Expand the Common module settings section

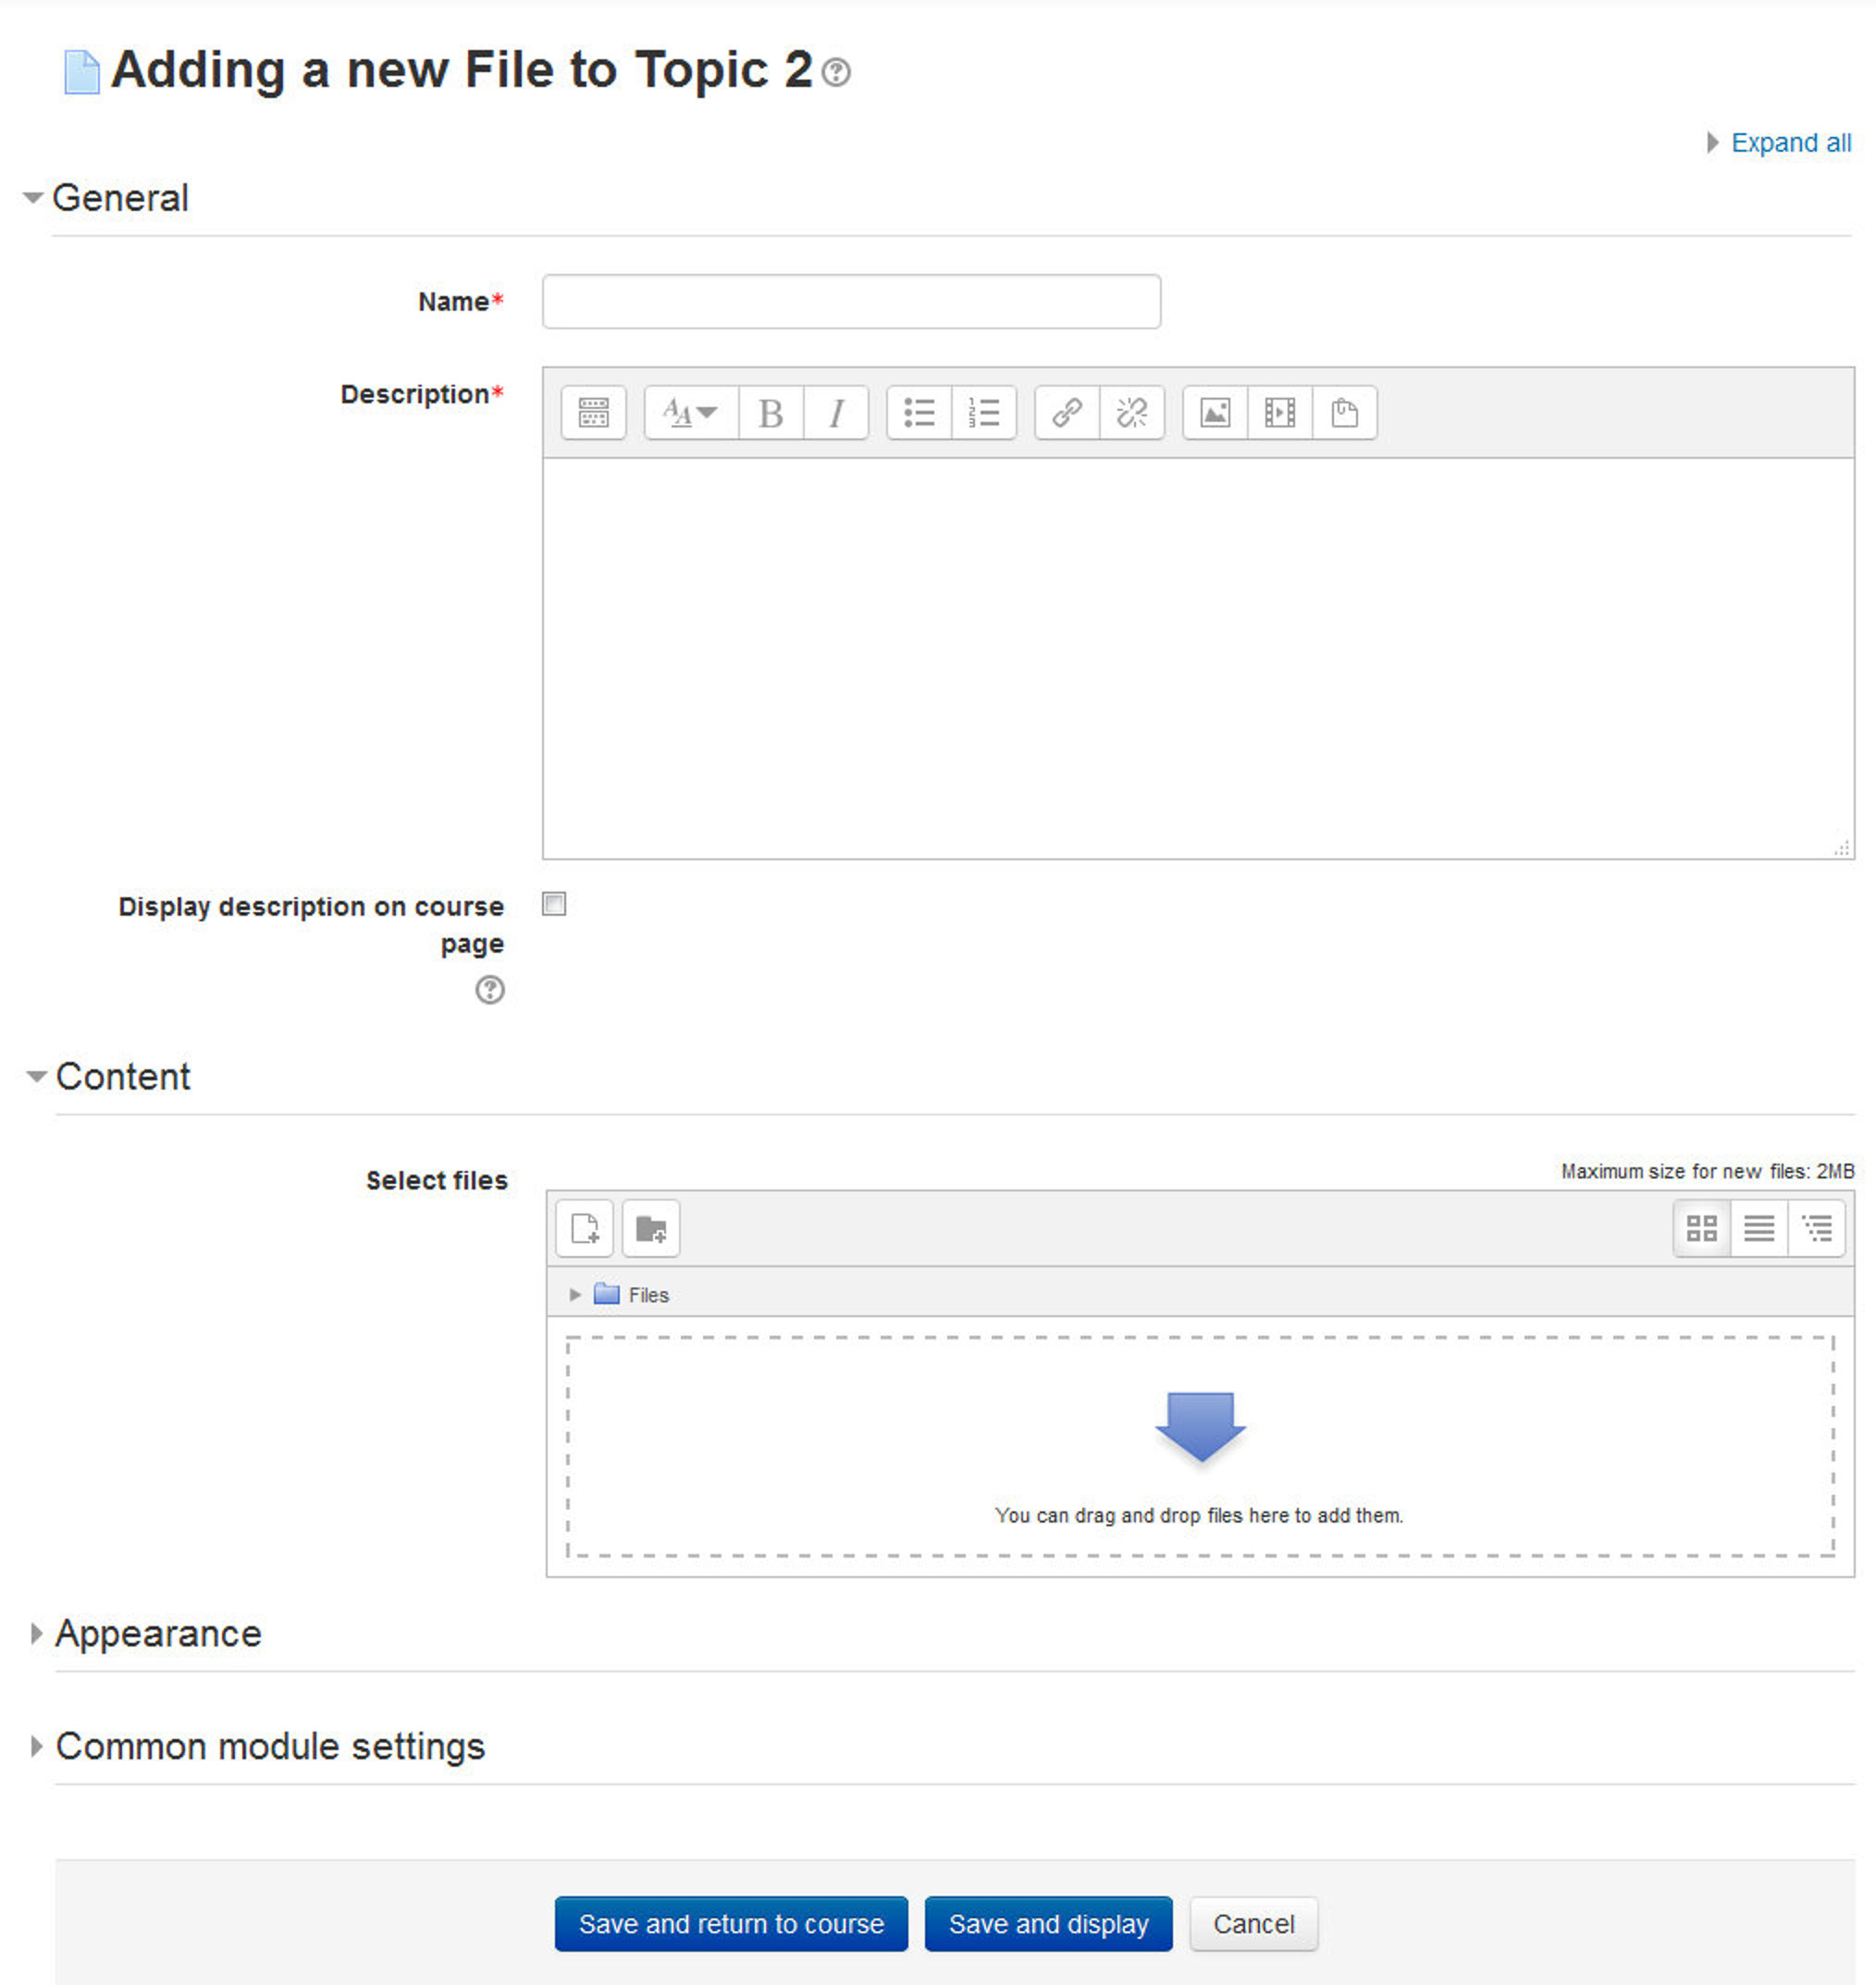tap(269, 1747)
